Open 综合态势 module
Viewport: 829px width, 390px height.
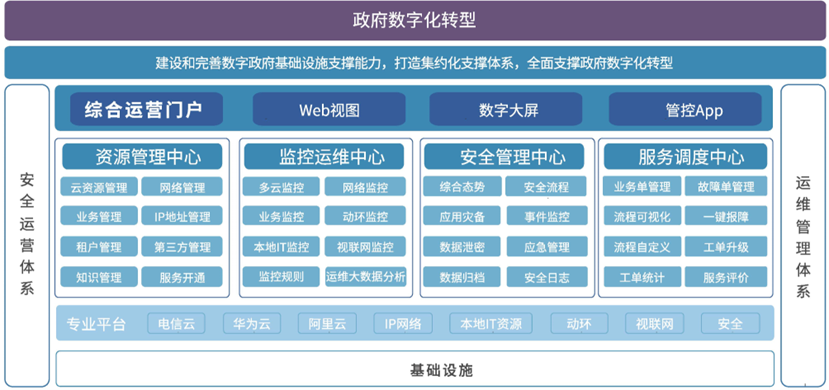click(462, 187)
